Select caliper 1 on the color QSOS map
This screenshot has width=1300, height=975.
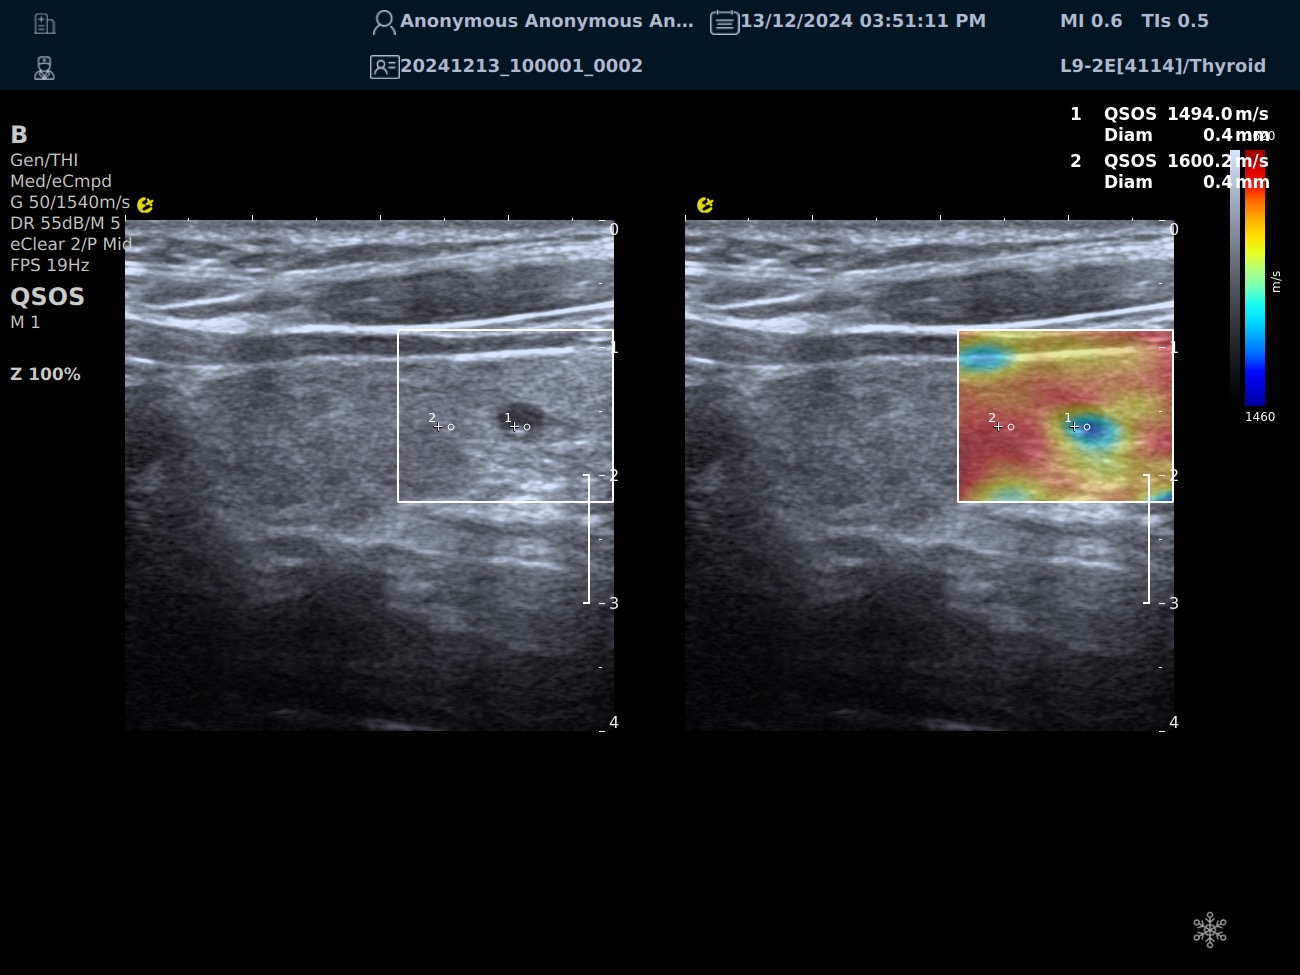coord(1075,427)
